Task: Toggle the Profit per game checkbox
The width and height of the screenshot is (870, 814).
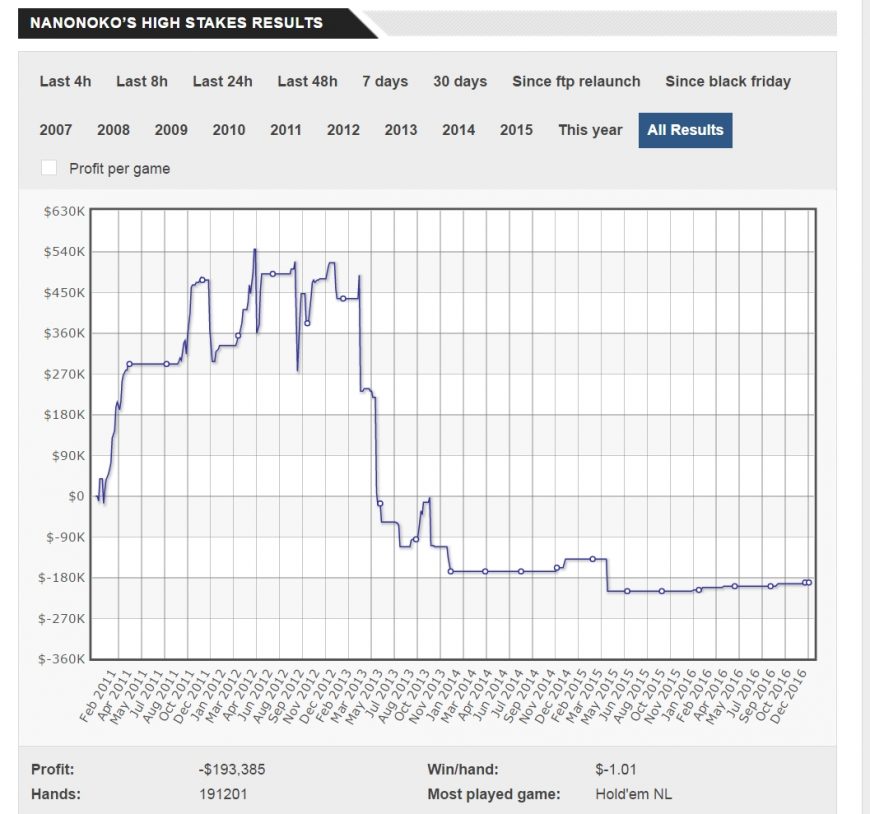Action: coord(48,168)
